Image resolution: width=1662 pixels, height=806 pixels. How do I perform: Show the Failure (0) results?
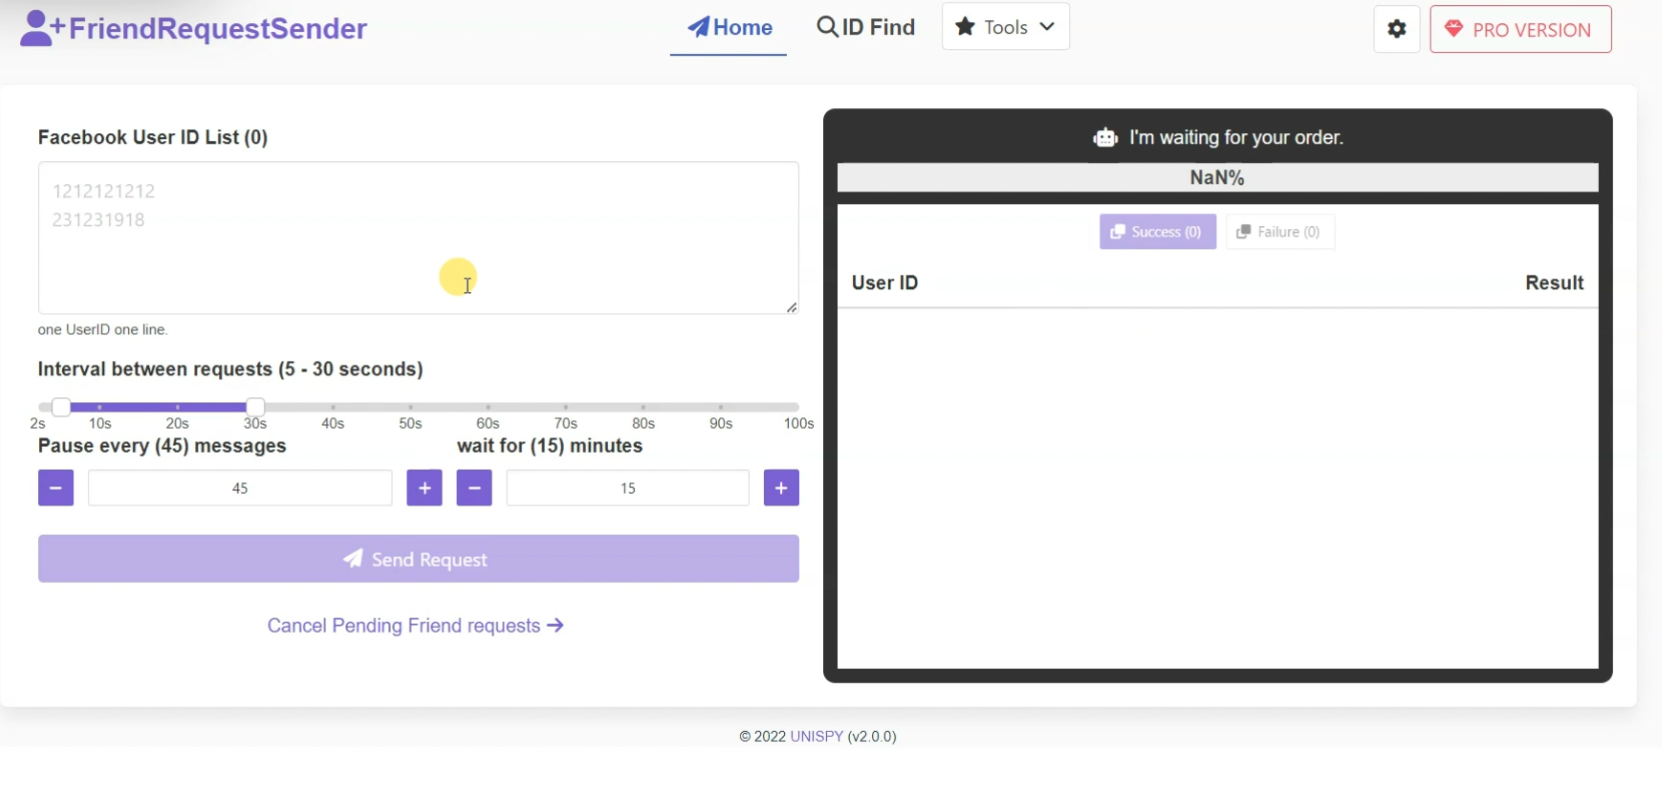tap(1279, 232)
